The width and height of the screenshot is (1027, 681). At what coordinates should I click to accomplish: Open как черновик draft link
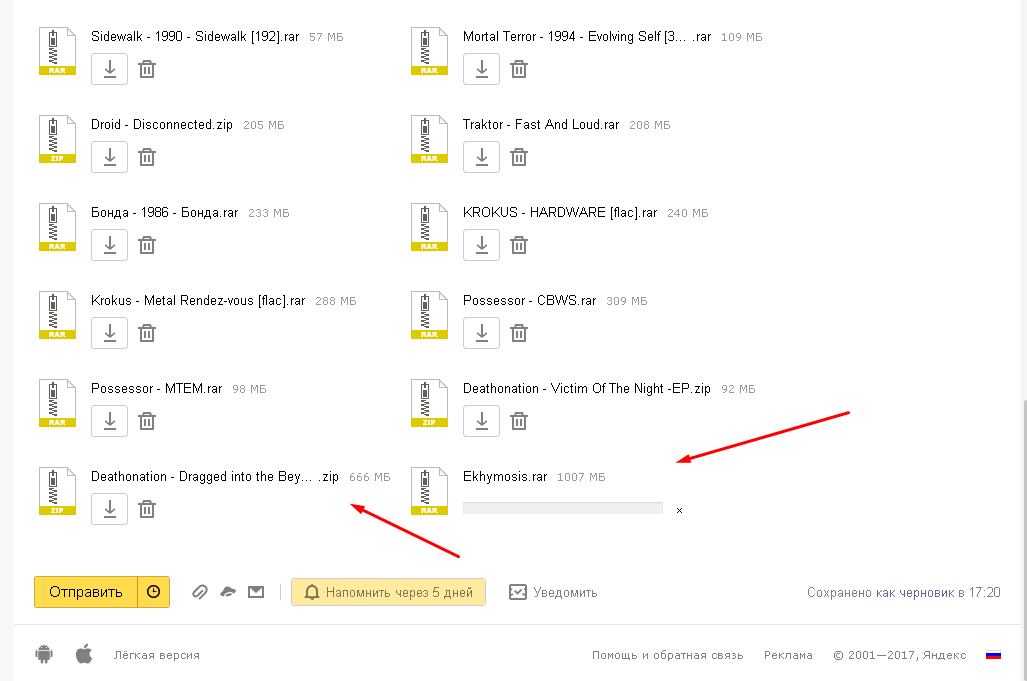pos(915,593)
